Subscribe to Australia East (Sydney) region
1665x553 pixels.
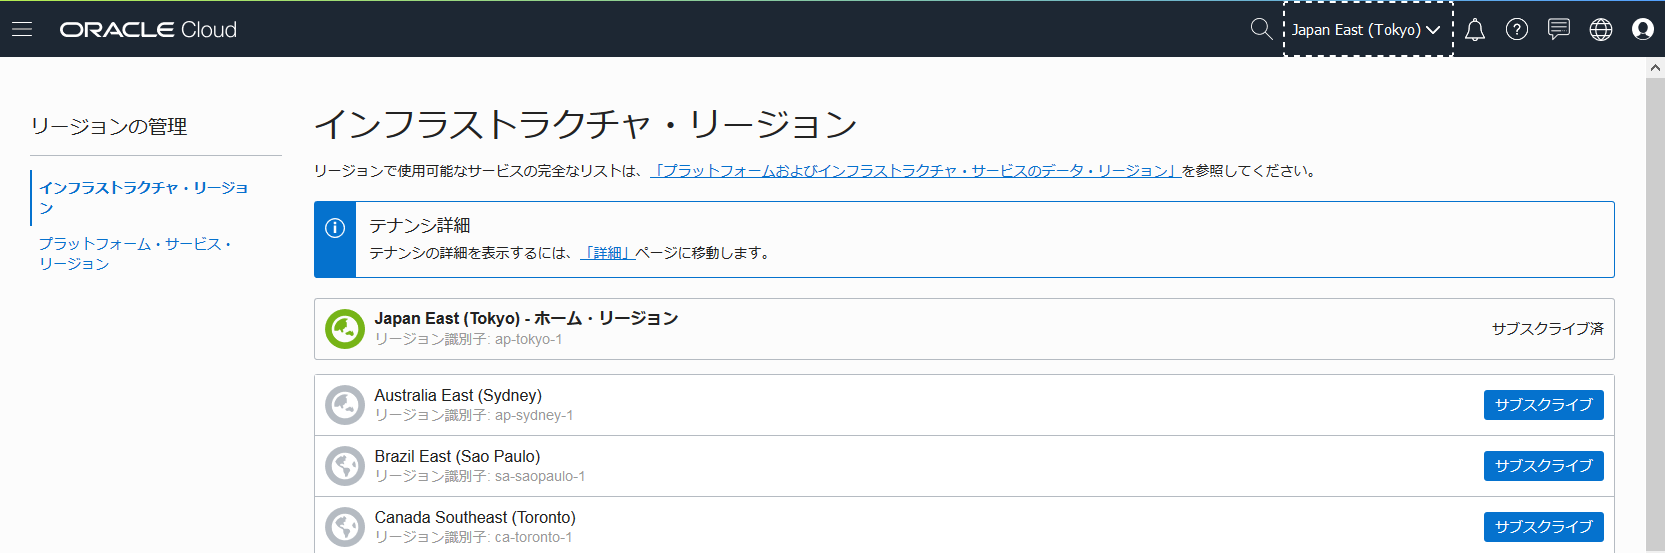(1543, 405)
